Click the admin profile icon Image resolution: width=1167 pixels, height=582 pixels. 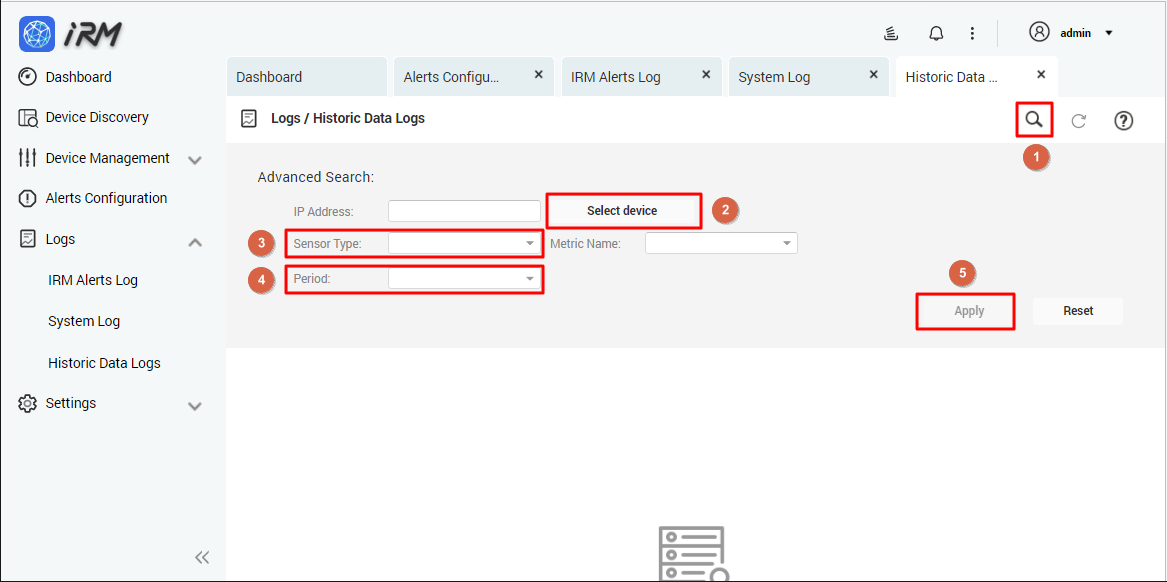tap(1038, 31)
